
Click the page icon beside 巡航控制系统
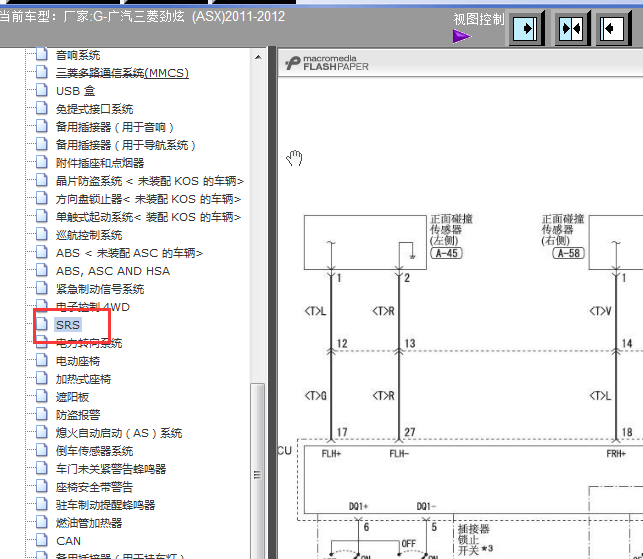click(x=41, y=234)
